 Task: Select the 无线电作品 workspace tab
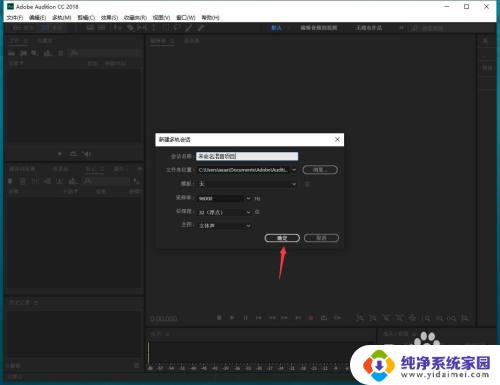369,28
